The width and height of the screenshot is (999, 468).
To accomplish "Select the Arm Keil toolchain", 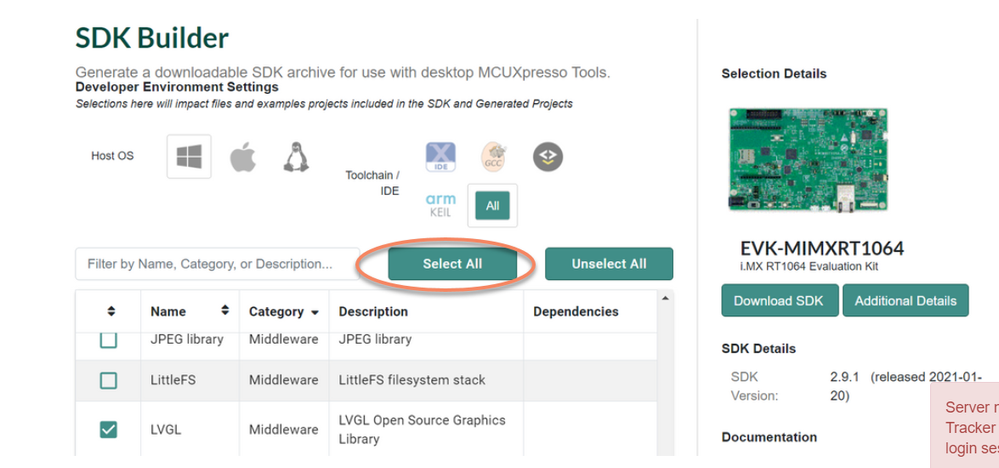I will tap(441, 204).
